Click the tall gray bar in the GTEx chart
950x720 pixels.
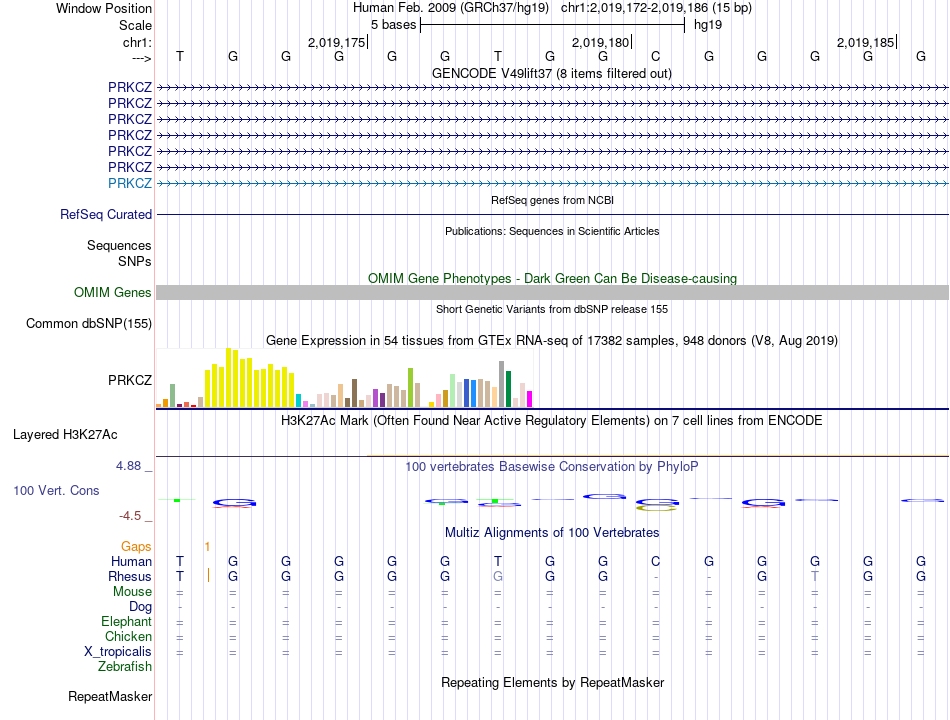pos(502,384)
